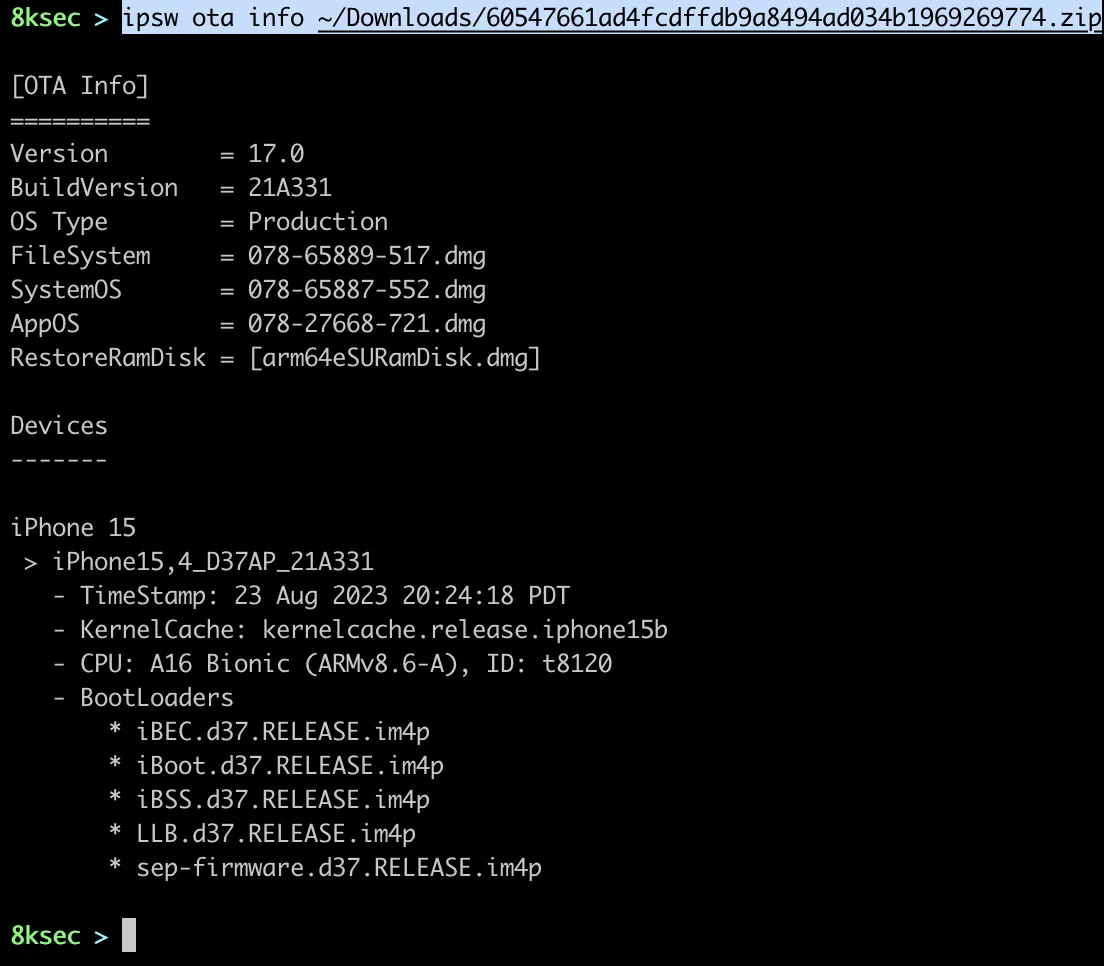The image size is (1104, 966).
Task: Click the 8ksec prompt on the first line
Action: 46,18
